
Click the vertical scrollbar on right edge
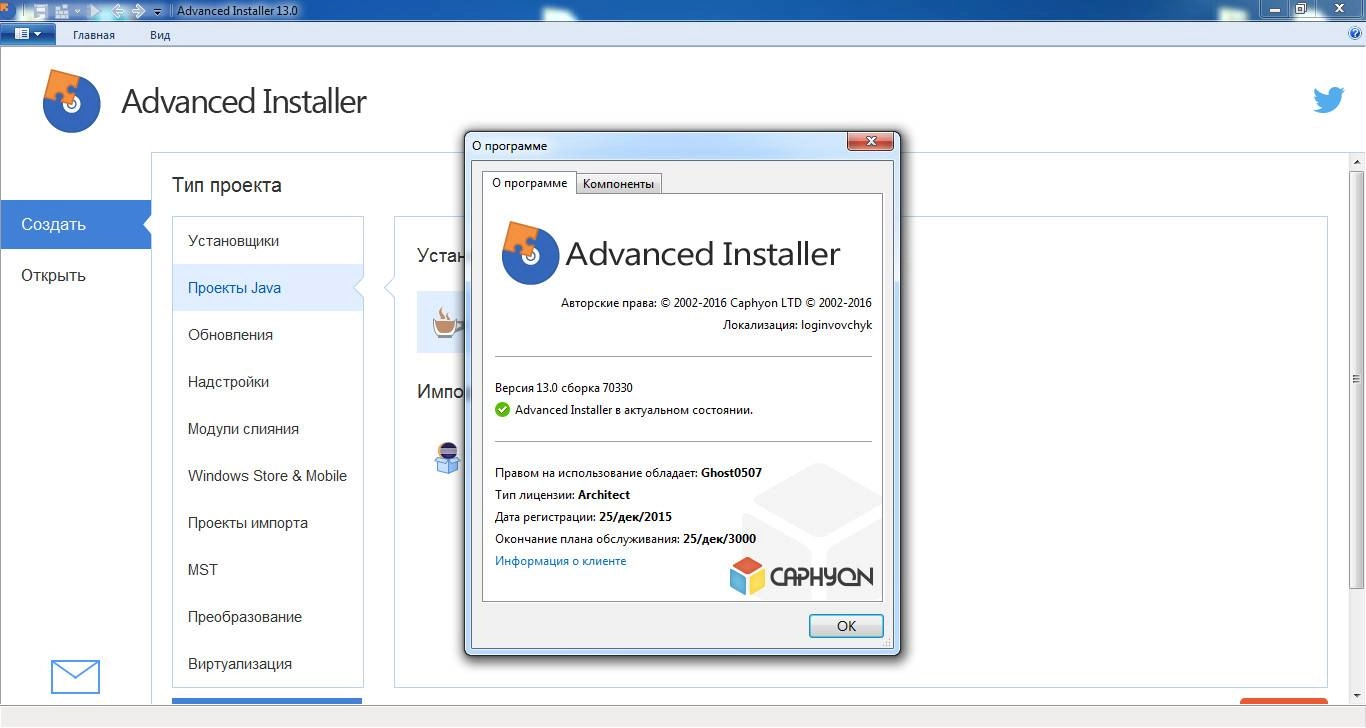[x=1357, y=380]
